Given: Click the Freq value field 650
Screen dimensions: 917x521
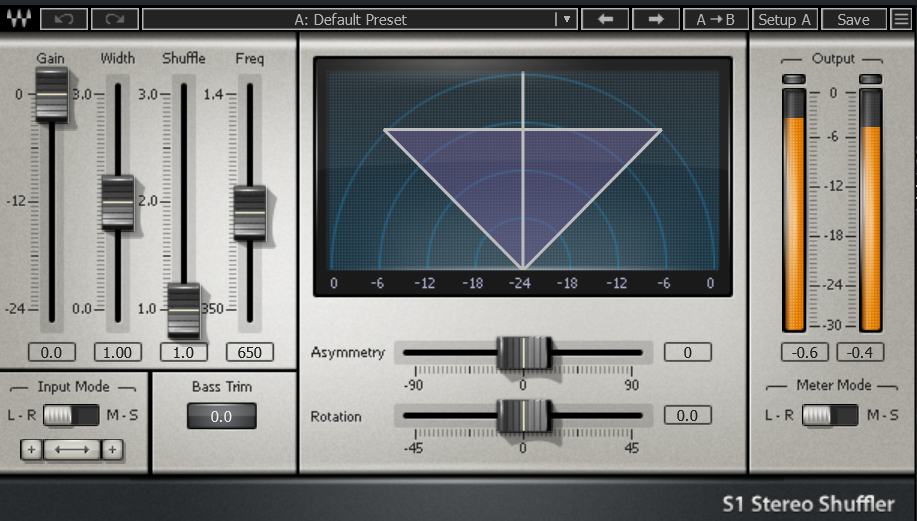Looking at the screenshot, I should (x=250, y=352).
